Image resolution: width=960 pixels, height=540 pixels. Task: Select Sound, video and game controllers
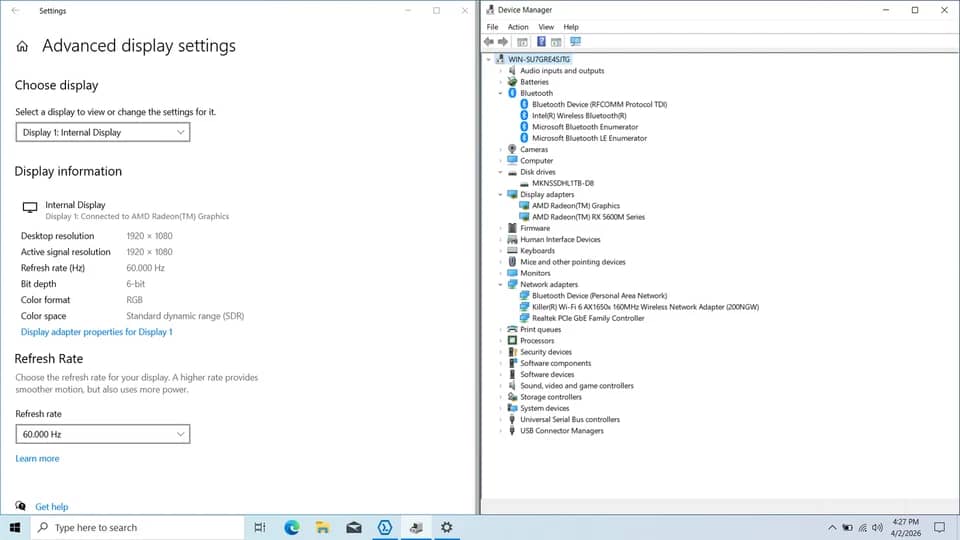[x=577, y=386]
